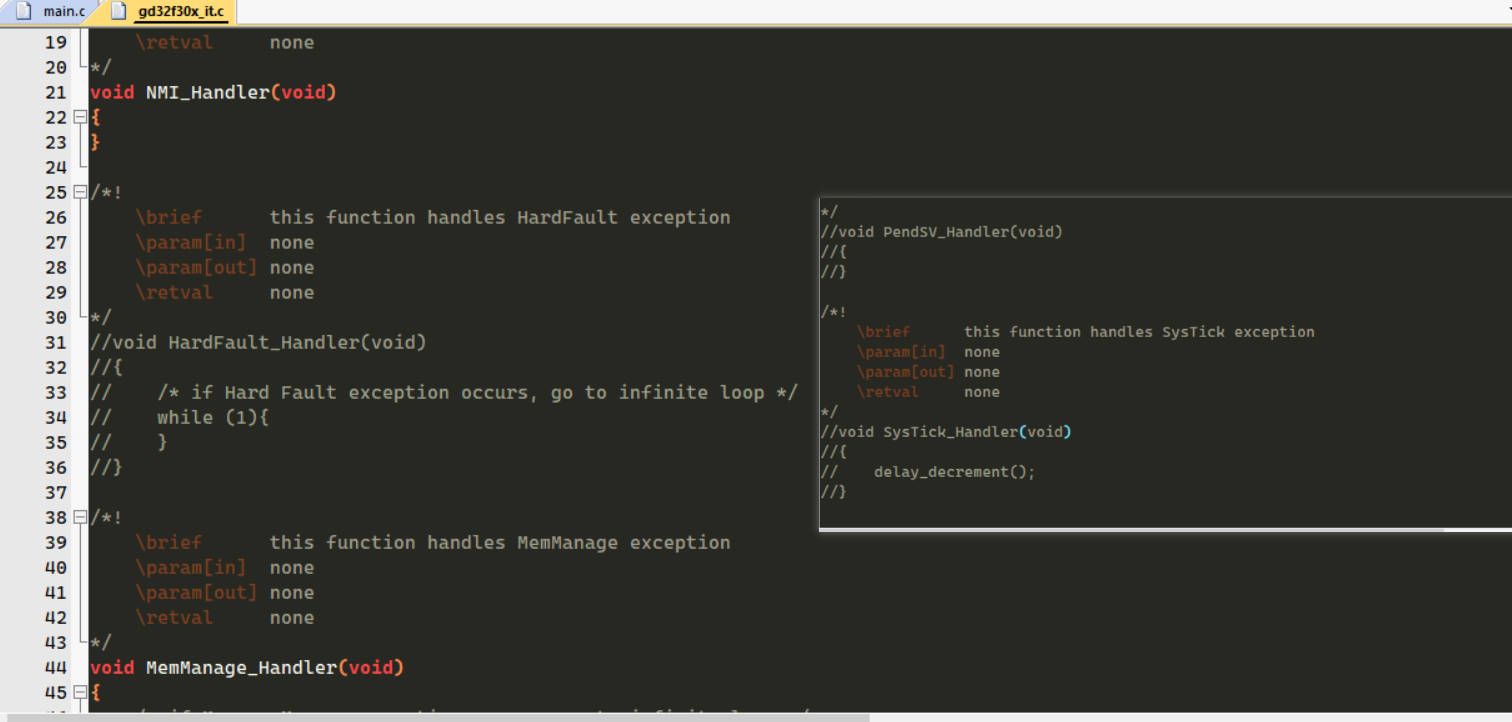Click \brief in the popup preview
1512x722 pixels.
[883, 332]
